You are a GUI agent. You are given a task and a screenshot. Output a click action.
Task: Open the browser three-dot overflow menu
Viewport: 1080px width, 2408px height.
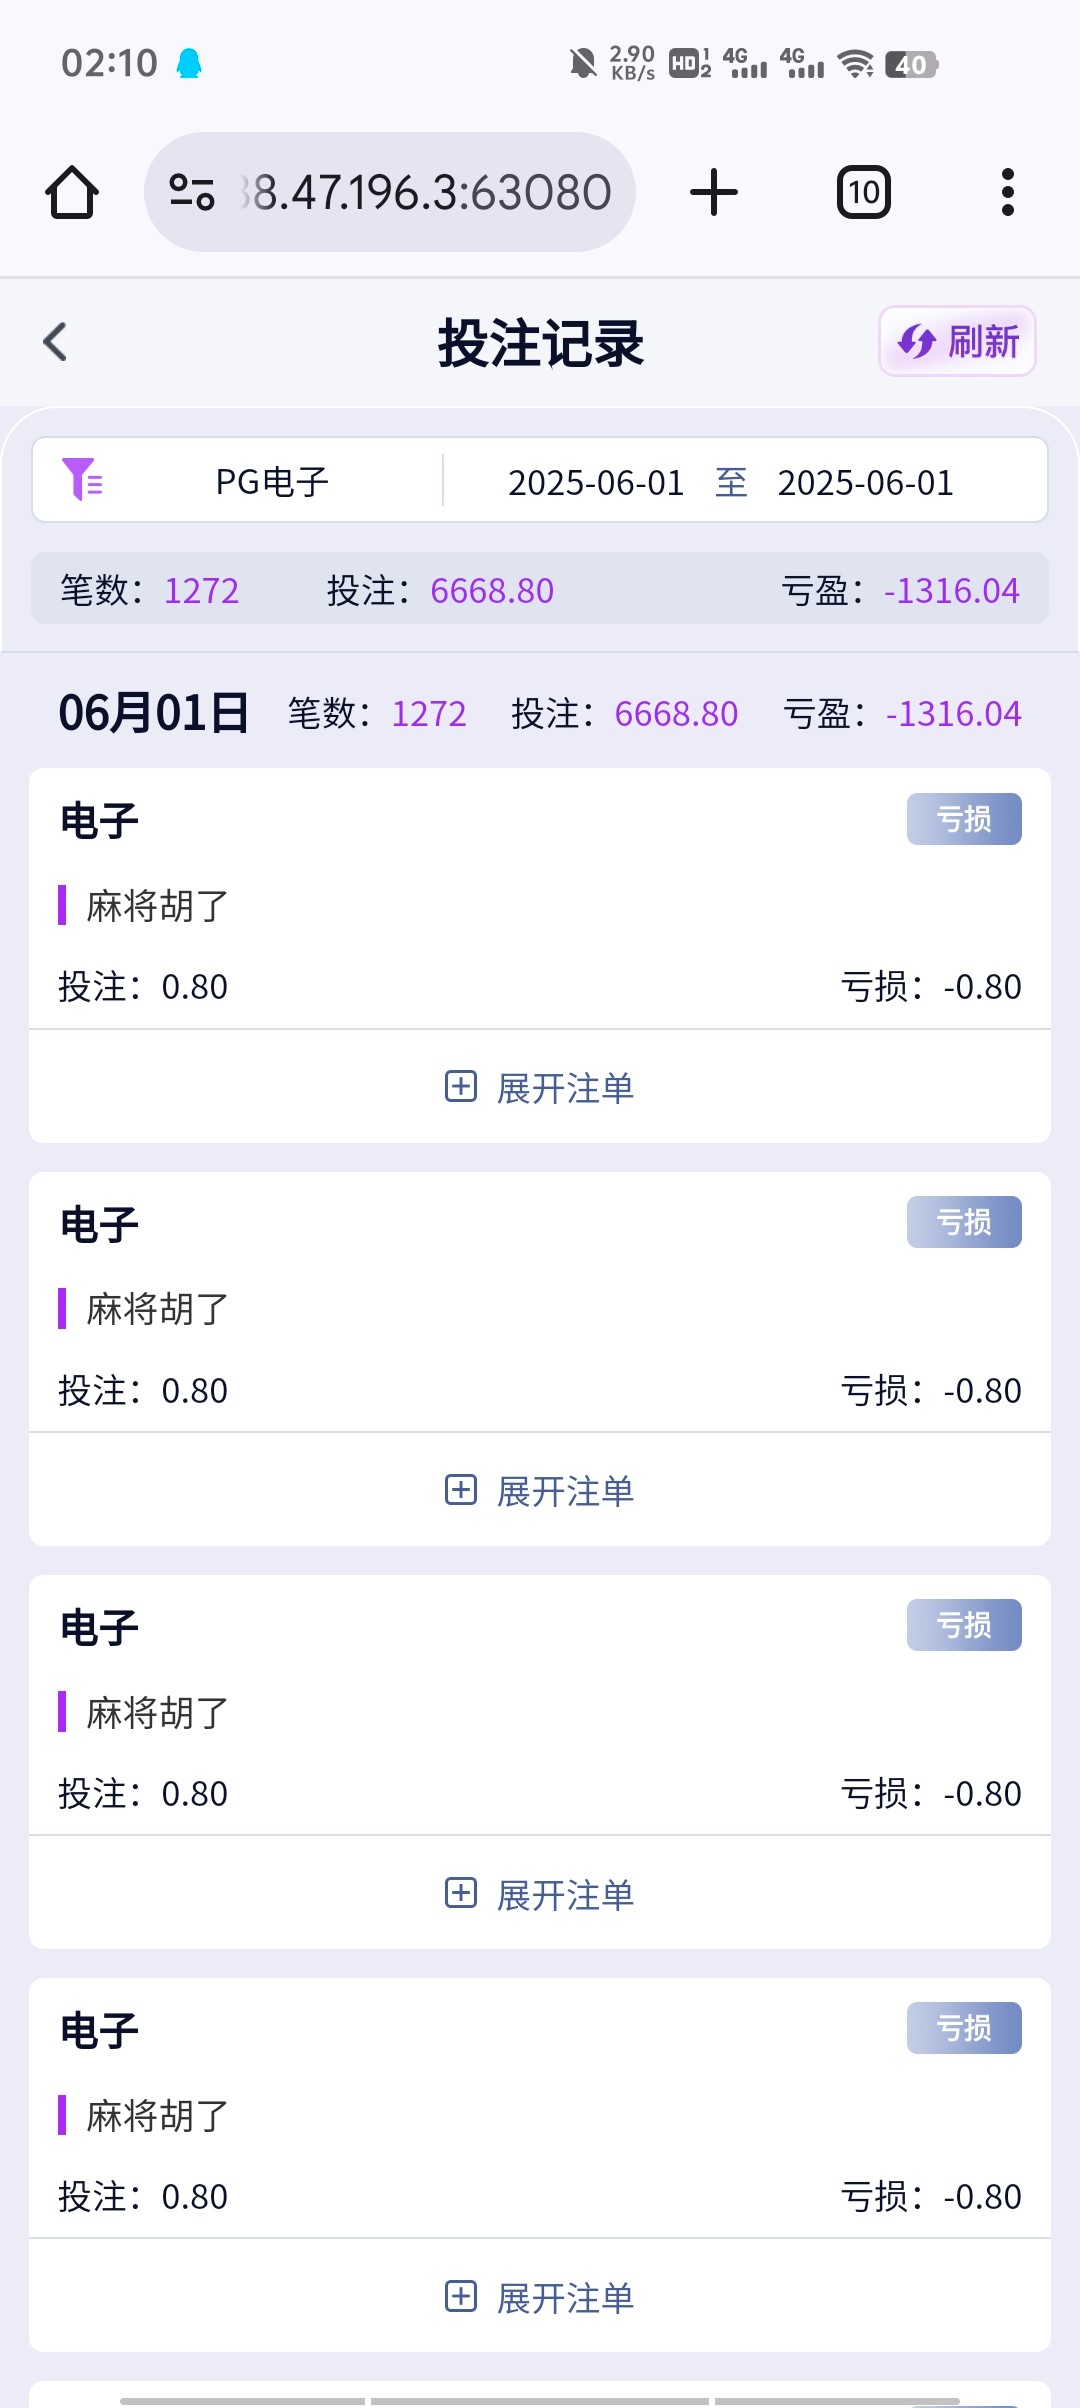1007,192
